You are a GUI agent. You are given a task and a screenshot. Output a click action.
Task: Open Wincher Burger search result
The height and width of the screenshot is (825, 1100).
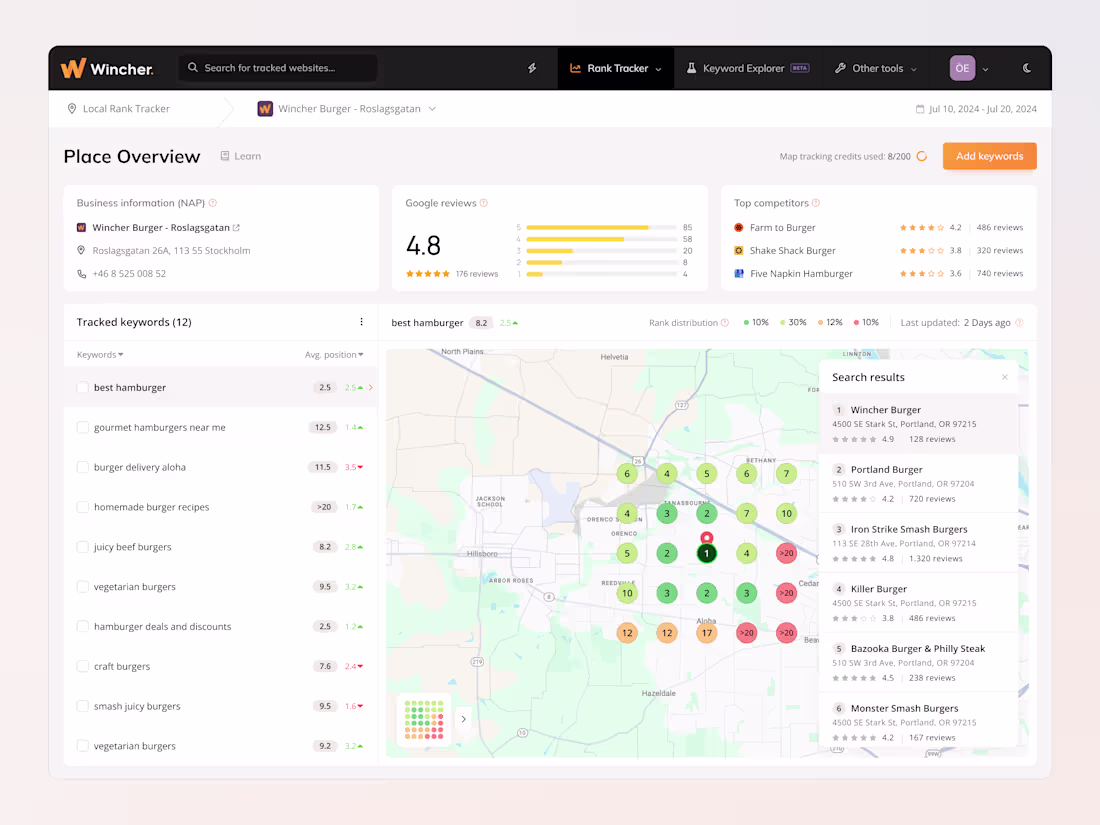click(918, 424)
